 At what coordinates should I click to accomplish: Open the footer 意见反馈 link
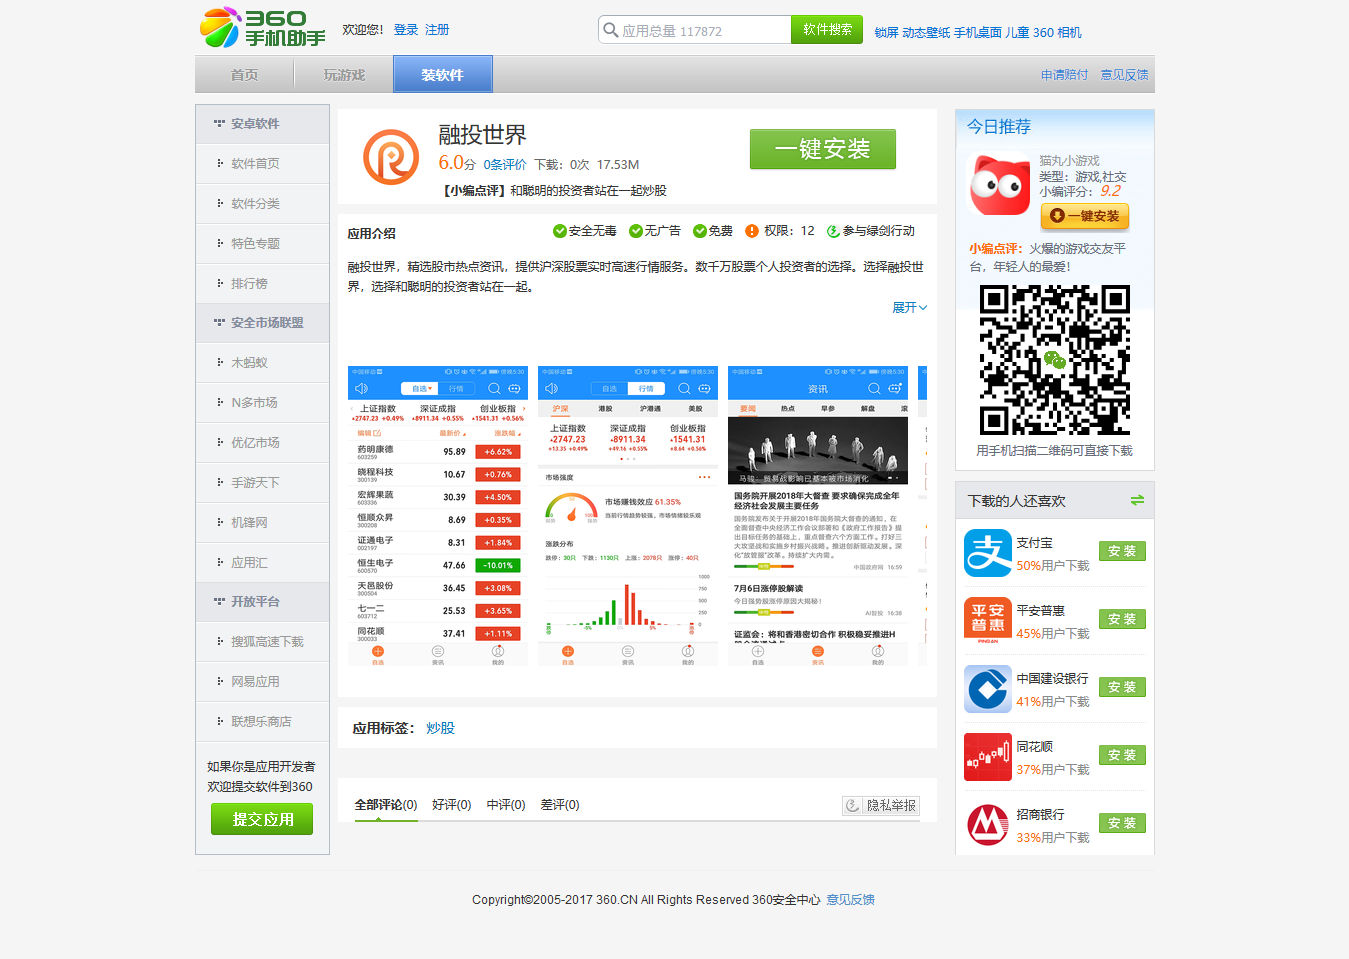pos(850,900)
